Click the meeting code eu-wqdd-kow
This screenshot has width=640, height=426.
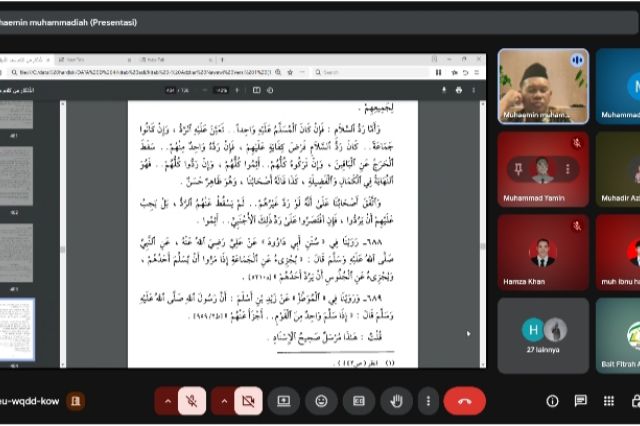29,401
